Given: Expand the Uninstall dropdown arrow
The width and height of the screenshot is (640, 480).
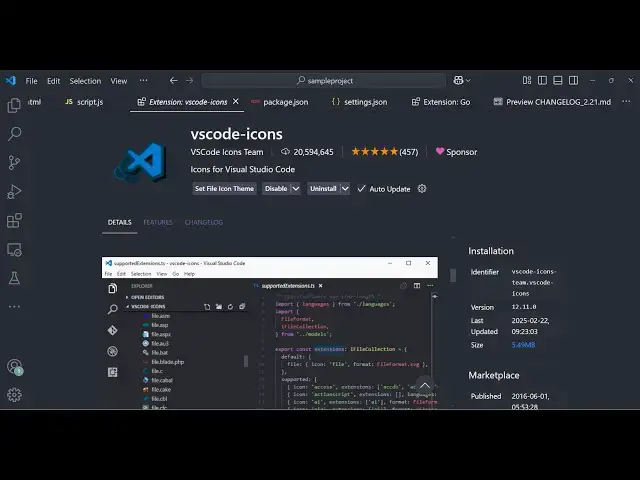Looking at the screenshot, I should (345, 189).
